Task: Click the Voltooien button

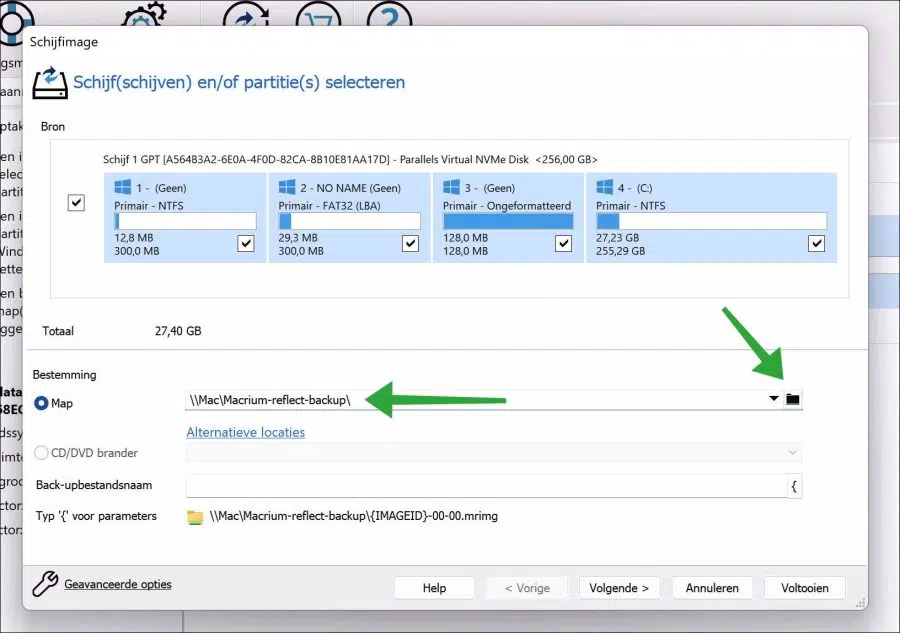Action: point(805,588)
